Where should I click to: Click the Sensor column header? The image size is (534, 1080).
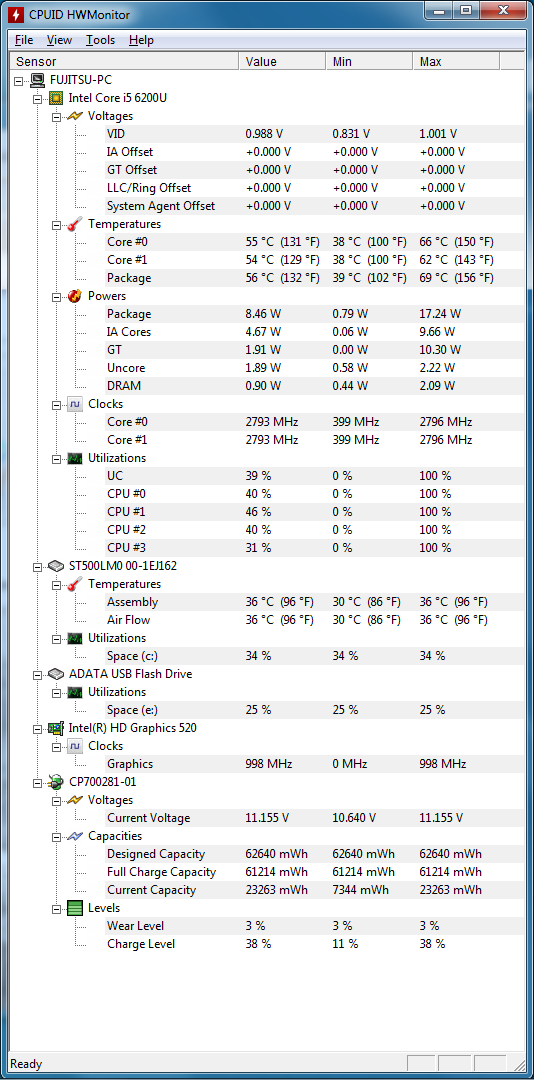click(125, 61)
